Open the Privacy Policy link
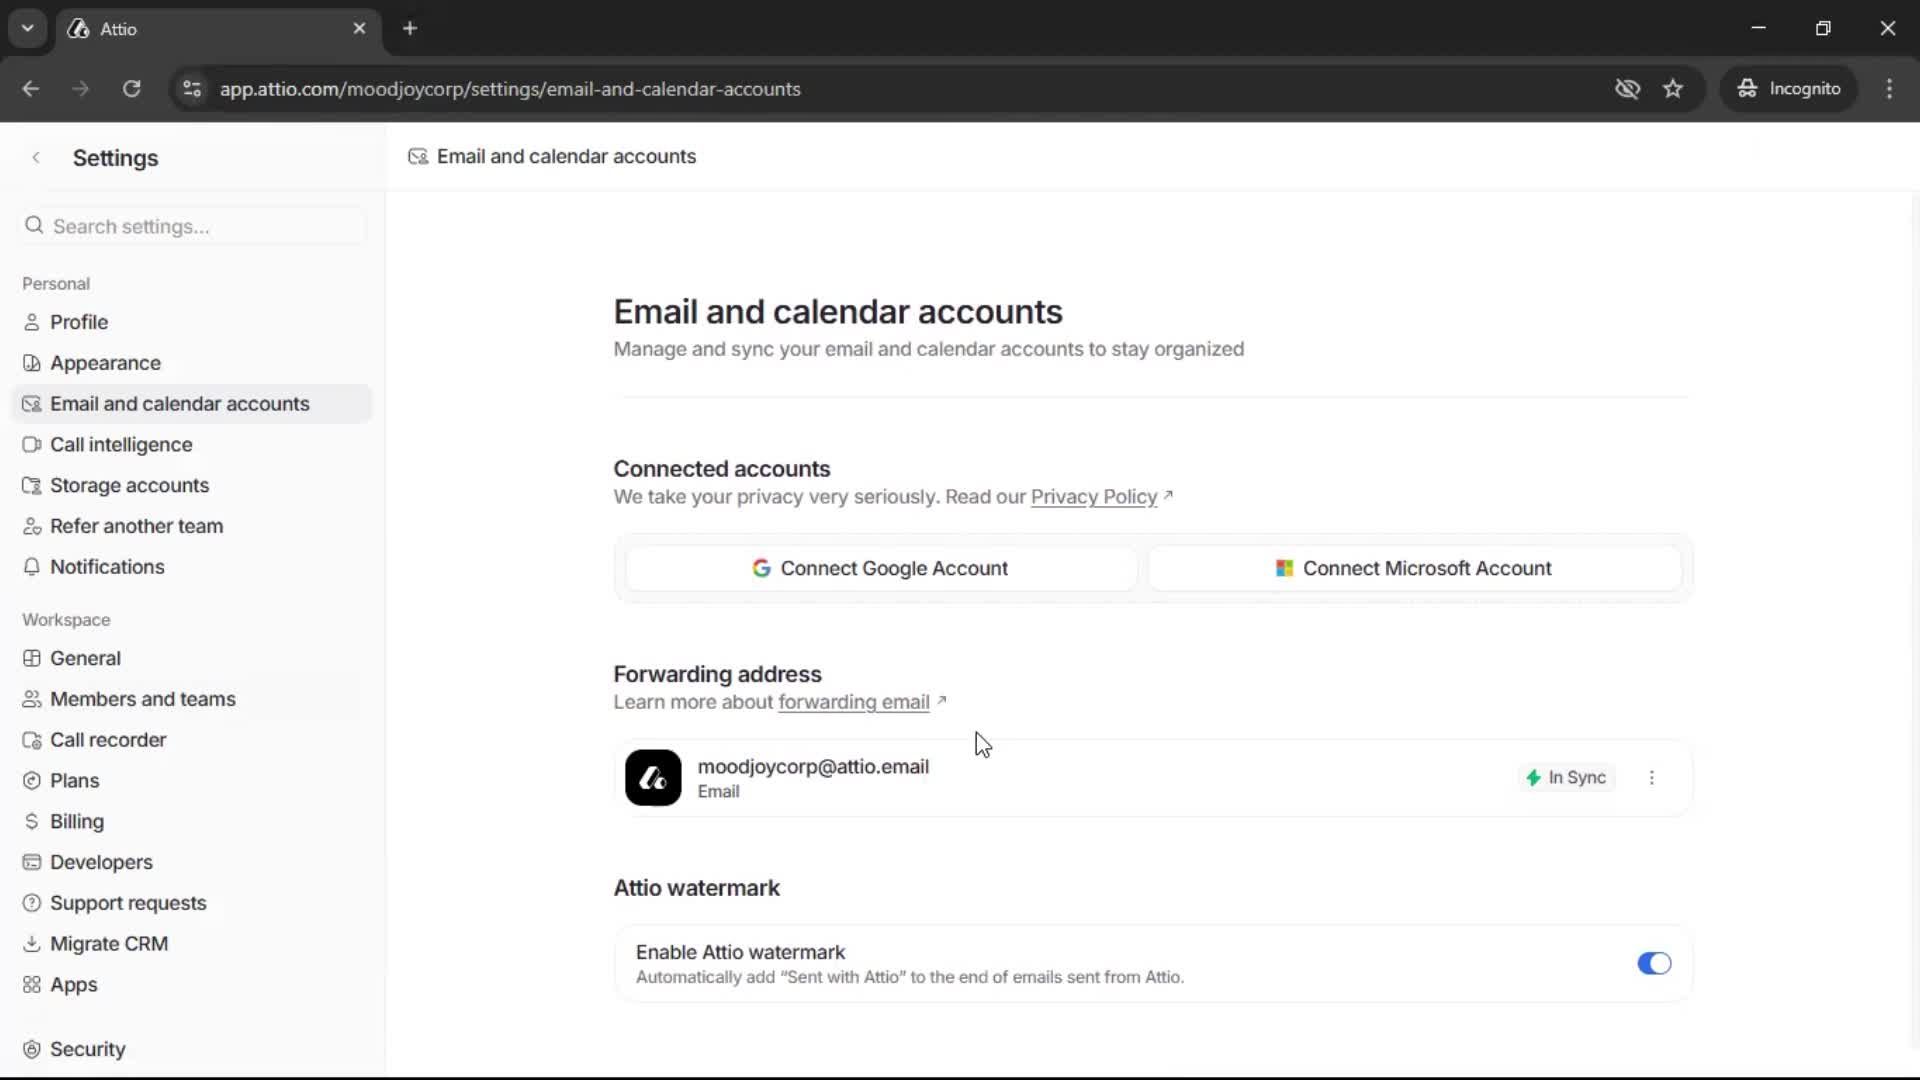The width and height of the screenshot is (1920, 1080). pos(1093,497)
